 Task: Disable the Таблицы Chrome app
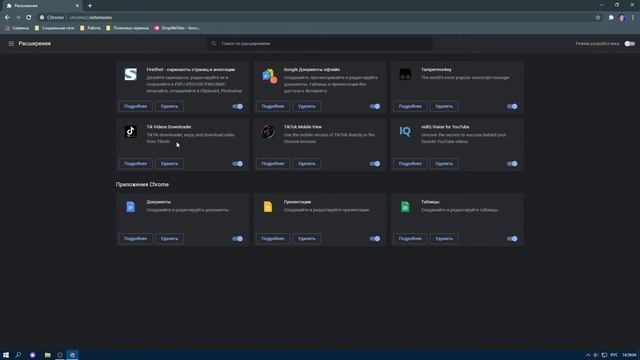point(512,239)
